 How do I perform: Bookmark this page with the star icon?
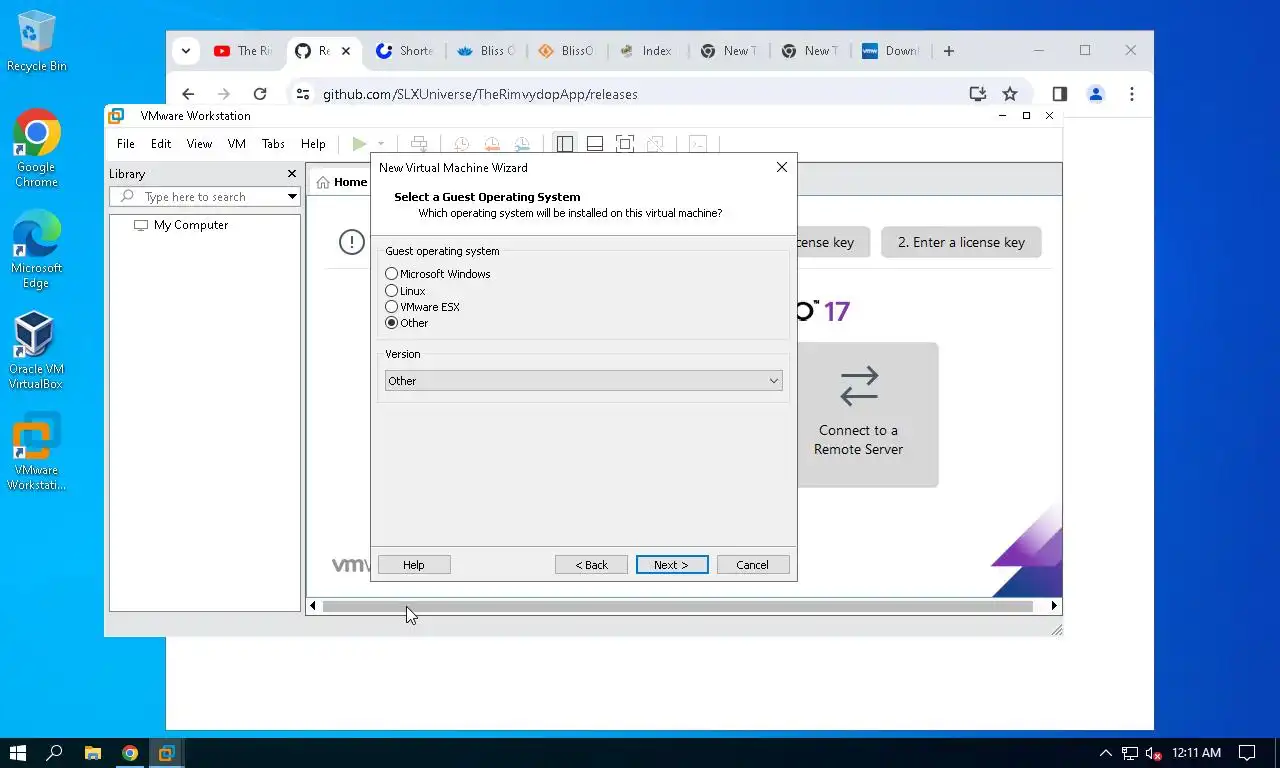point(1010,94)
